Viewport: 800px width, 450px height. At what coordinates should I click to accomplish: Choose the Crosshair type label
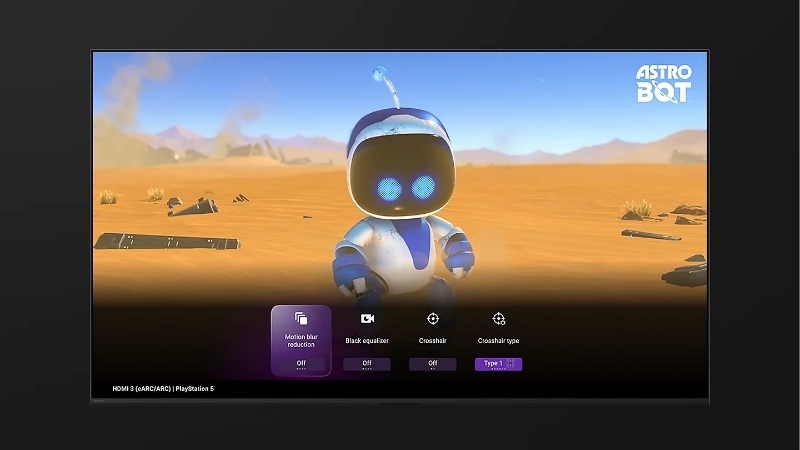click(x=499, y=341)
